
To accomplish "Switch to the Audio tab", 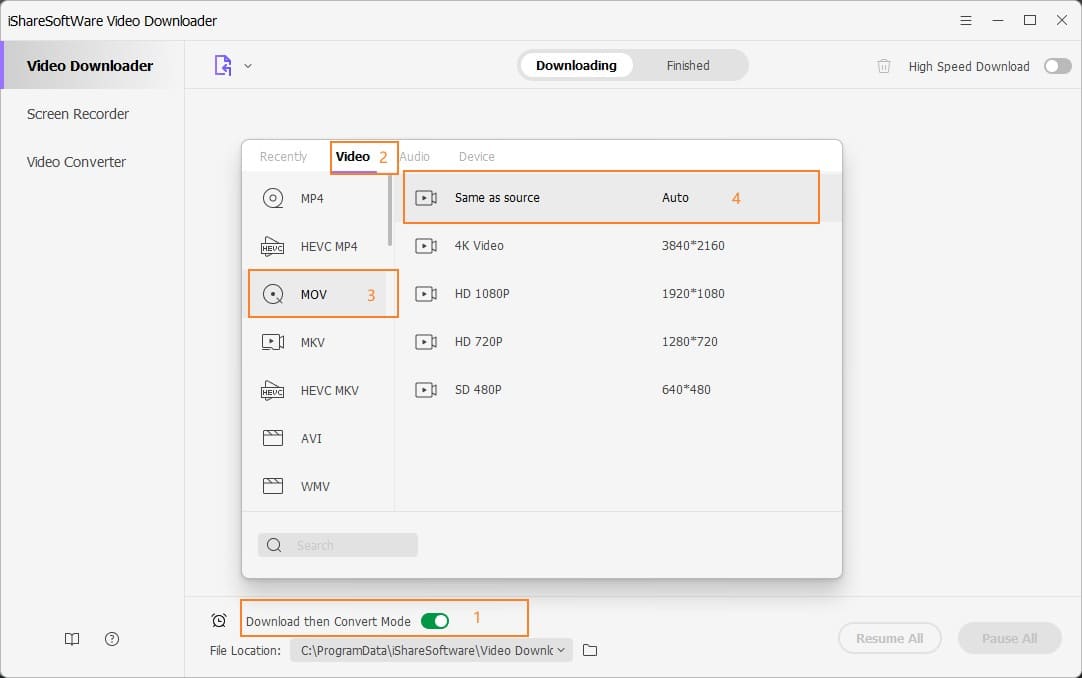I will coord(415,156).
